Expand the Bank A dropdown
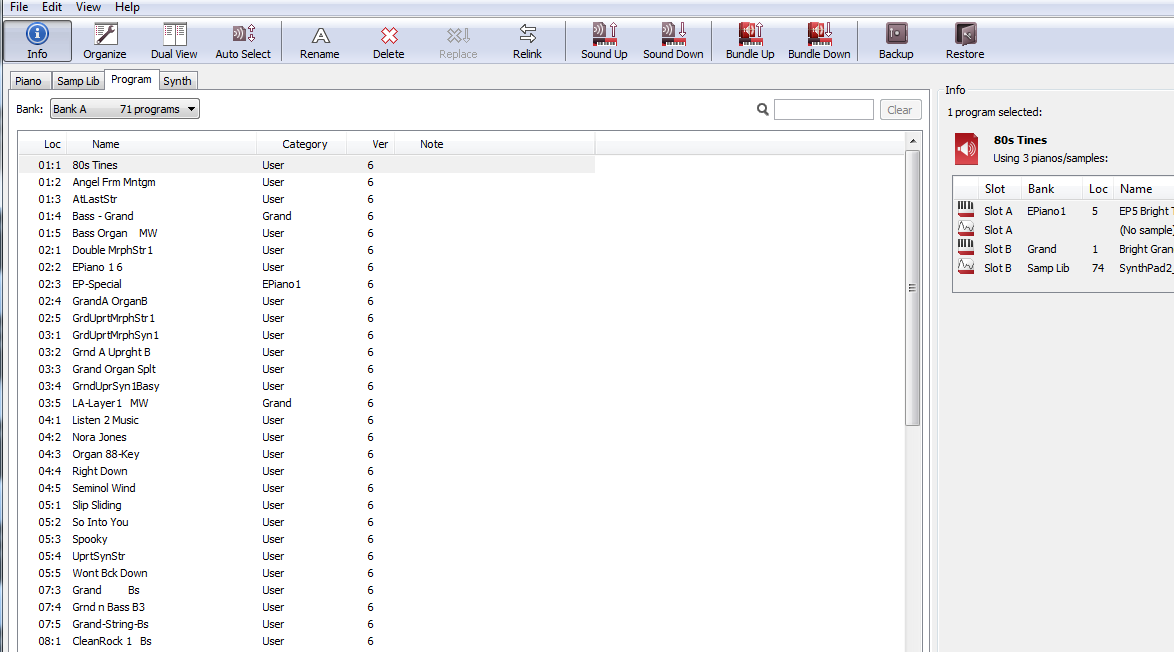 coord(125,109)
